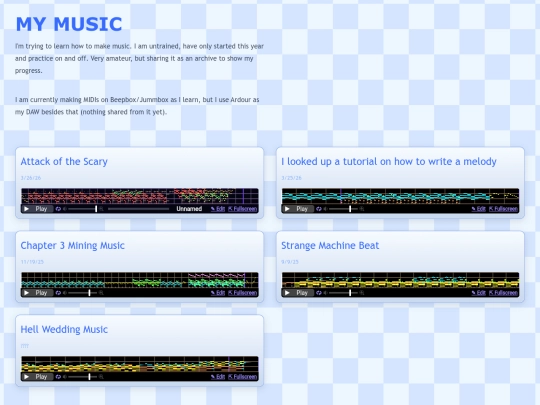Image resolution: width=540 pixels, height=405 pixels.
Task: Open melody tutorial song in Fullscreen
Action: click(503, 209)
